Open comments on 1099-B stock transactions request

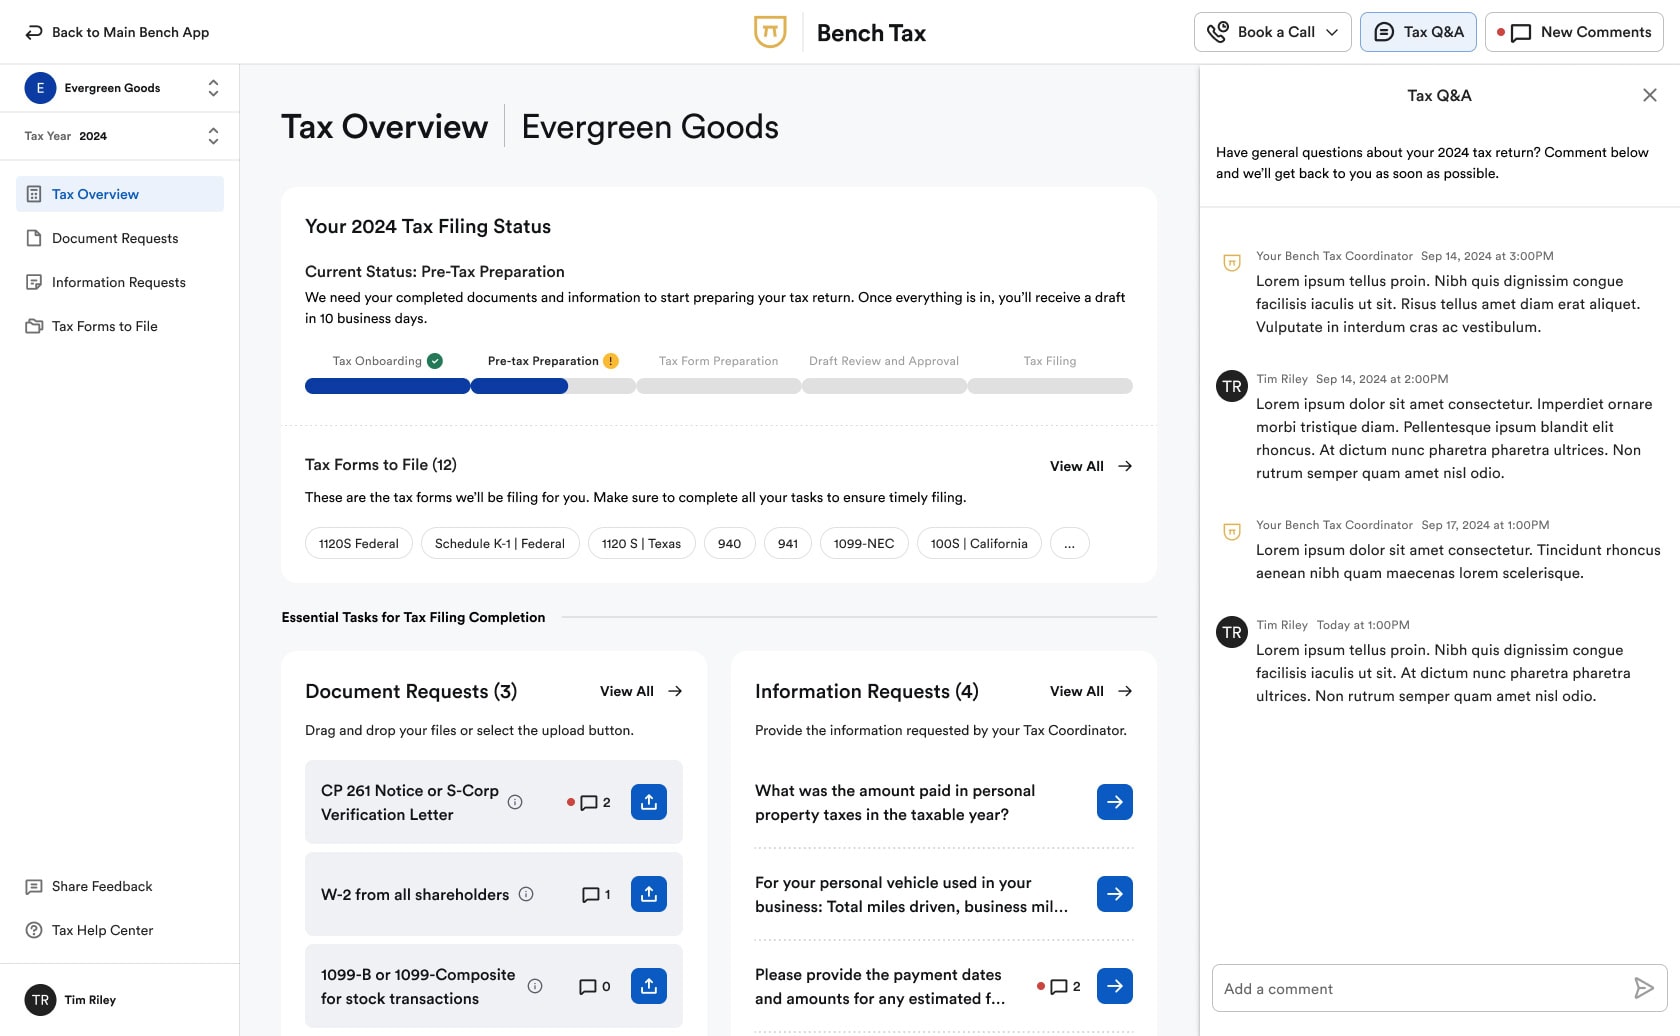point(595,986)
